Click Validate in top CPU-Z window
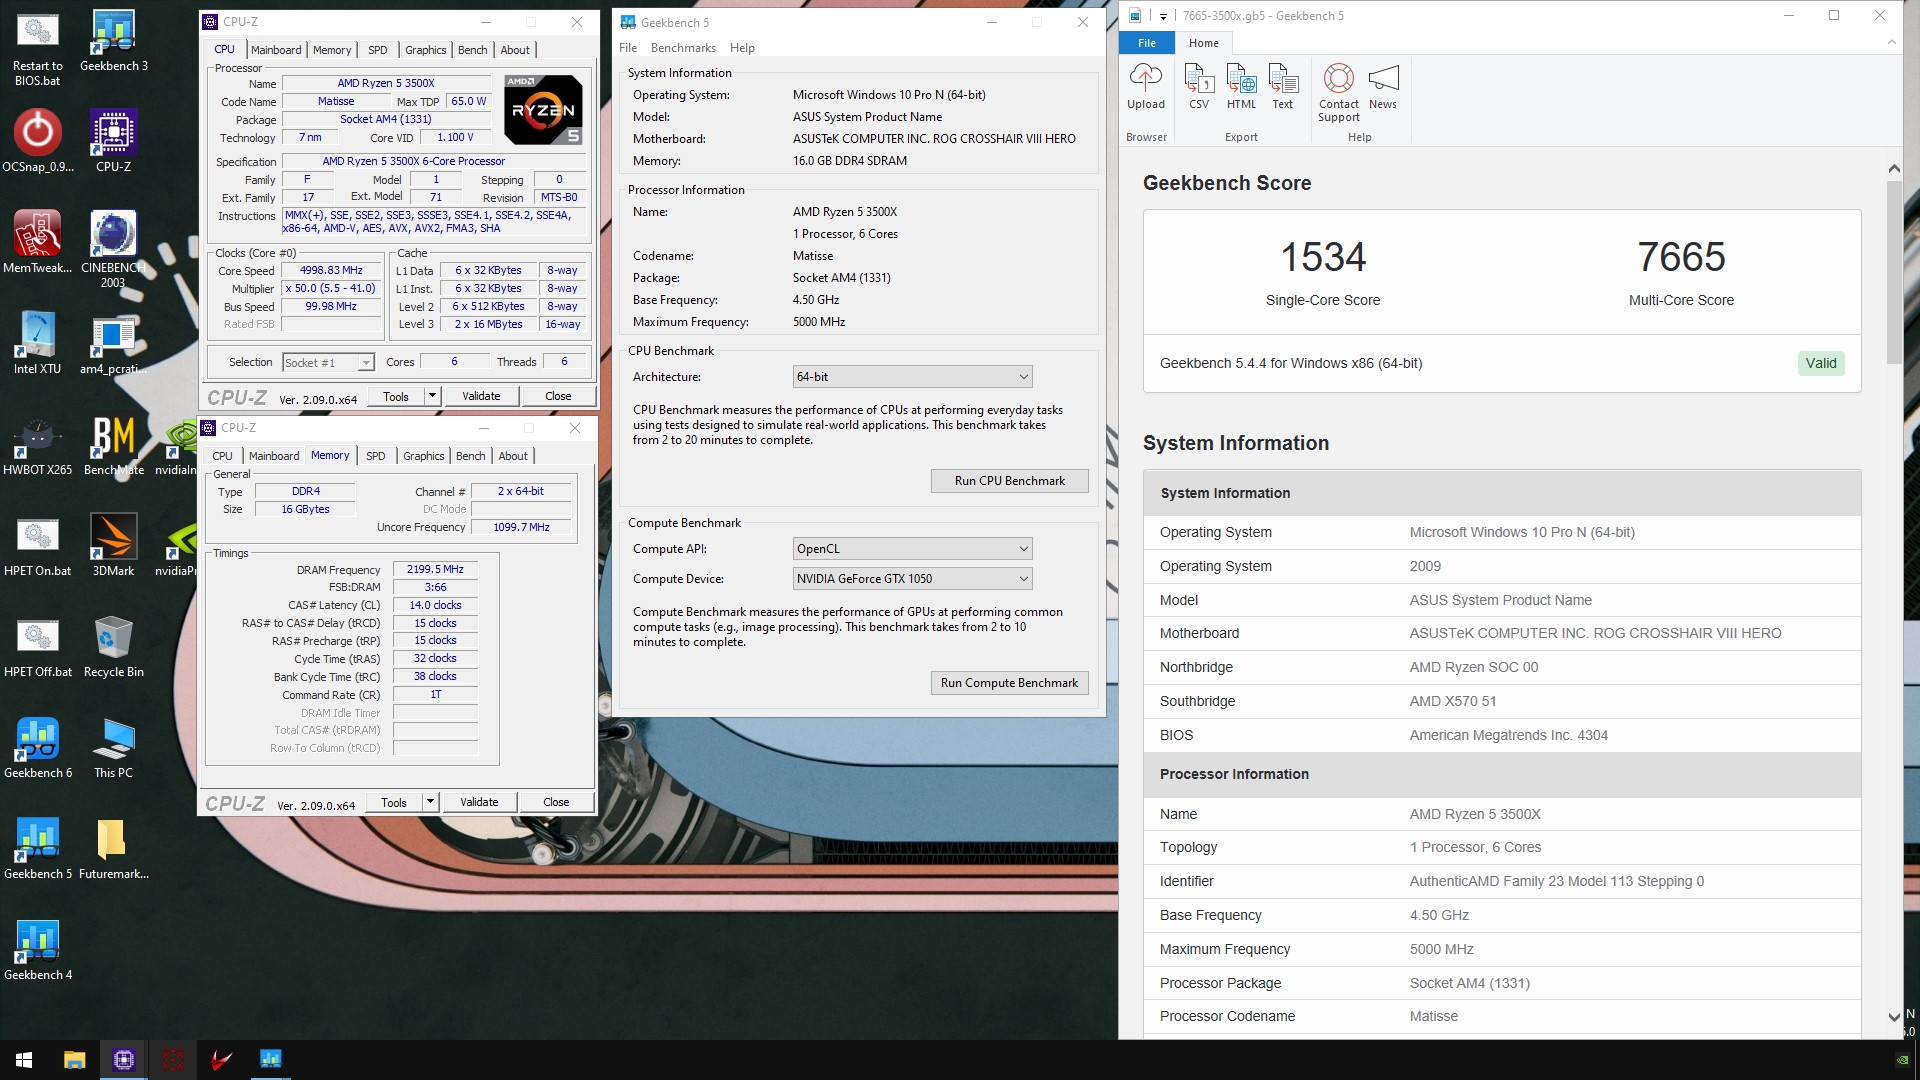Viewport: 1920px width, 1080px height. pyautogui.click(x=481, y=396)
